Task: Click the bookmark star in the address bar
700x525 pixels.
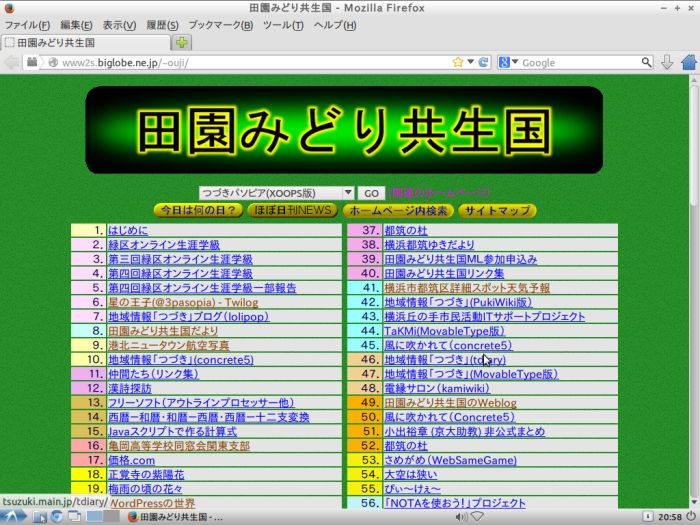Action: click(458, 62)
